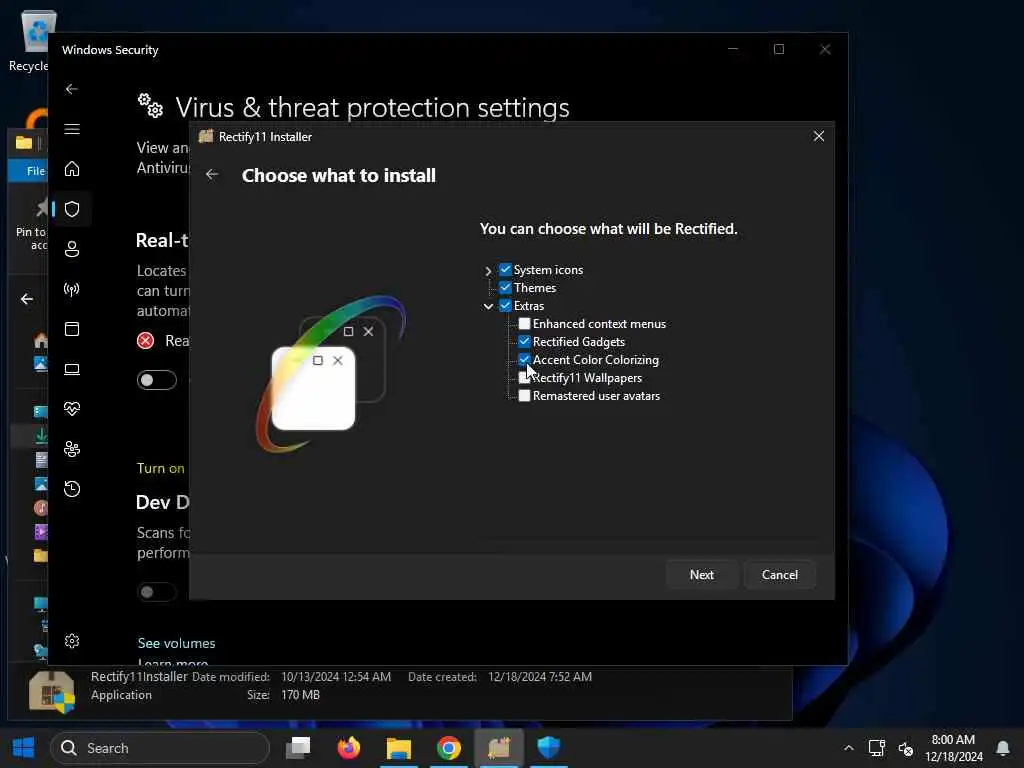Open Windows Security settings gear
The image size is (1024, 768).
click(x=72, y=641)
